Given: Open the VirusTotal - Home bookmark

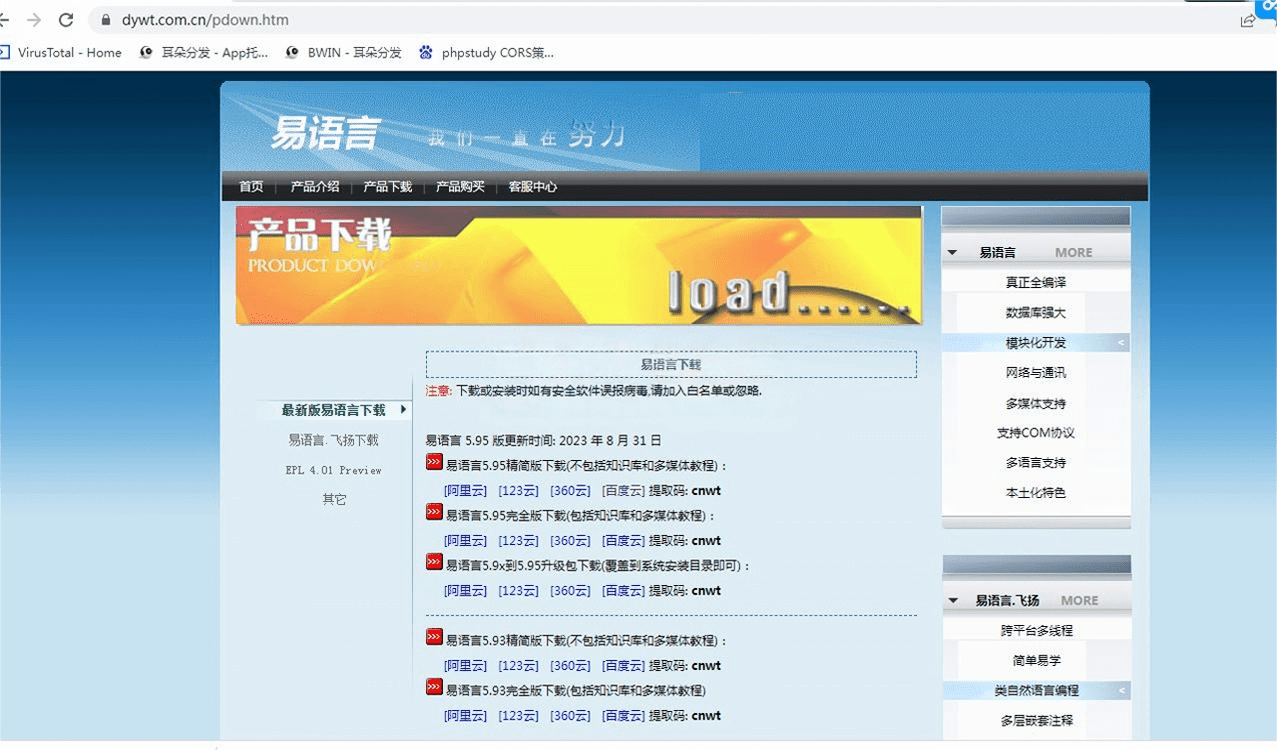Looking at the screenshot, I should pyautogui.click(x=62, y=53).
